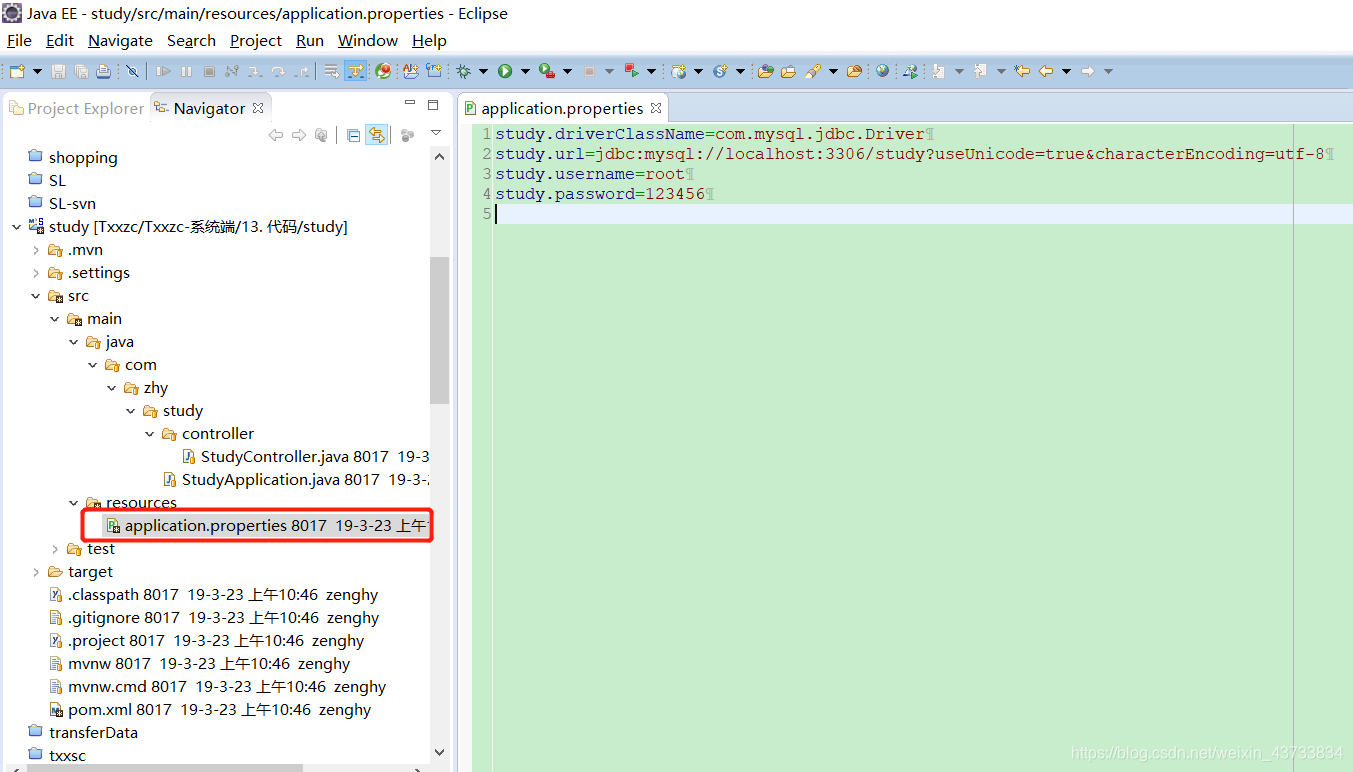
Task: Close the Navigator view tab
Action: pos(257,108)
